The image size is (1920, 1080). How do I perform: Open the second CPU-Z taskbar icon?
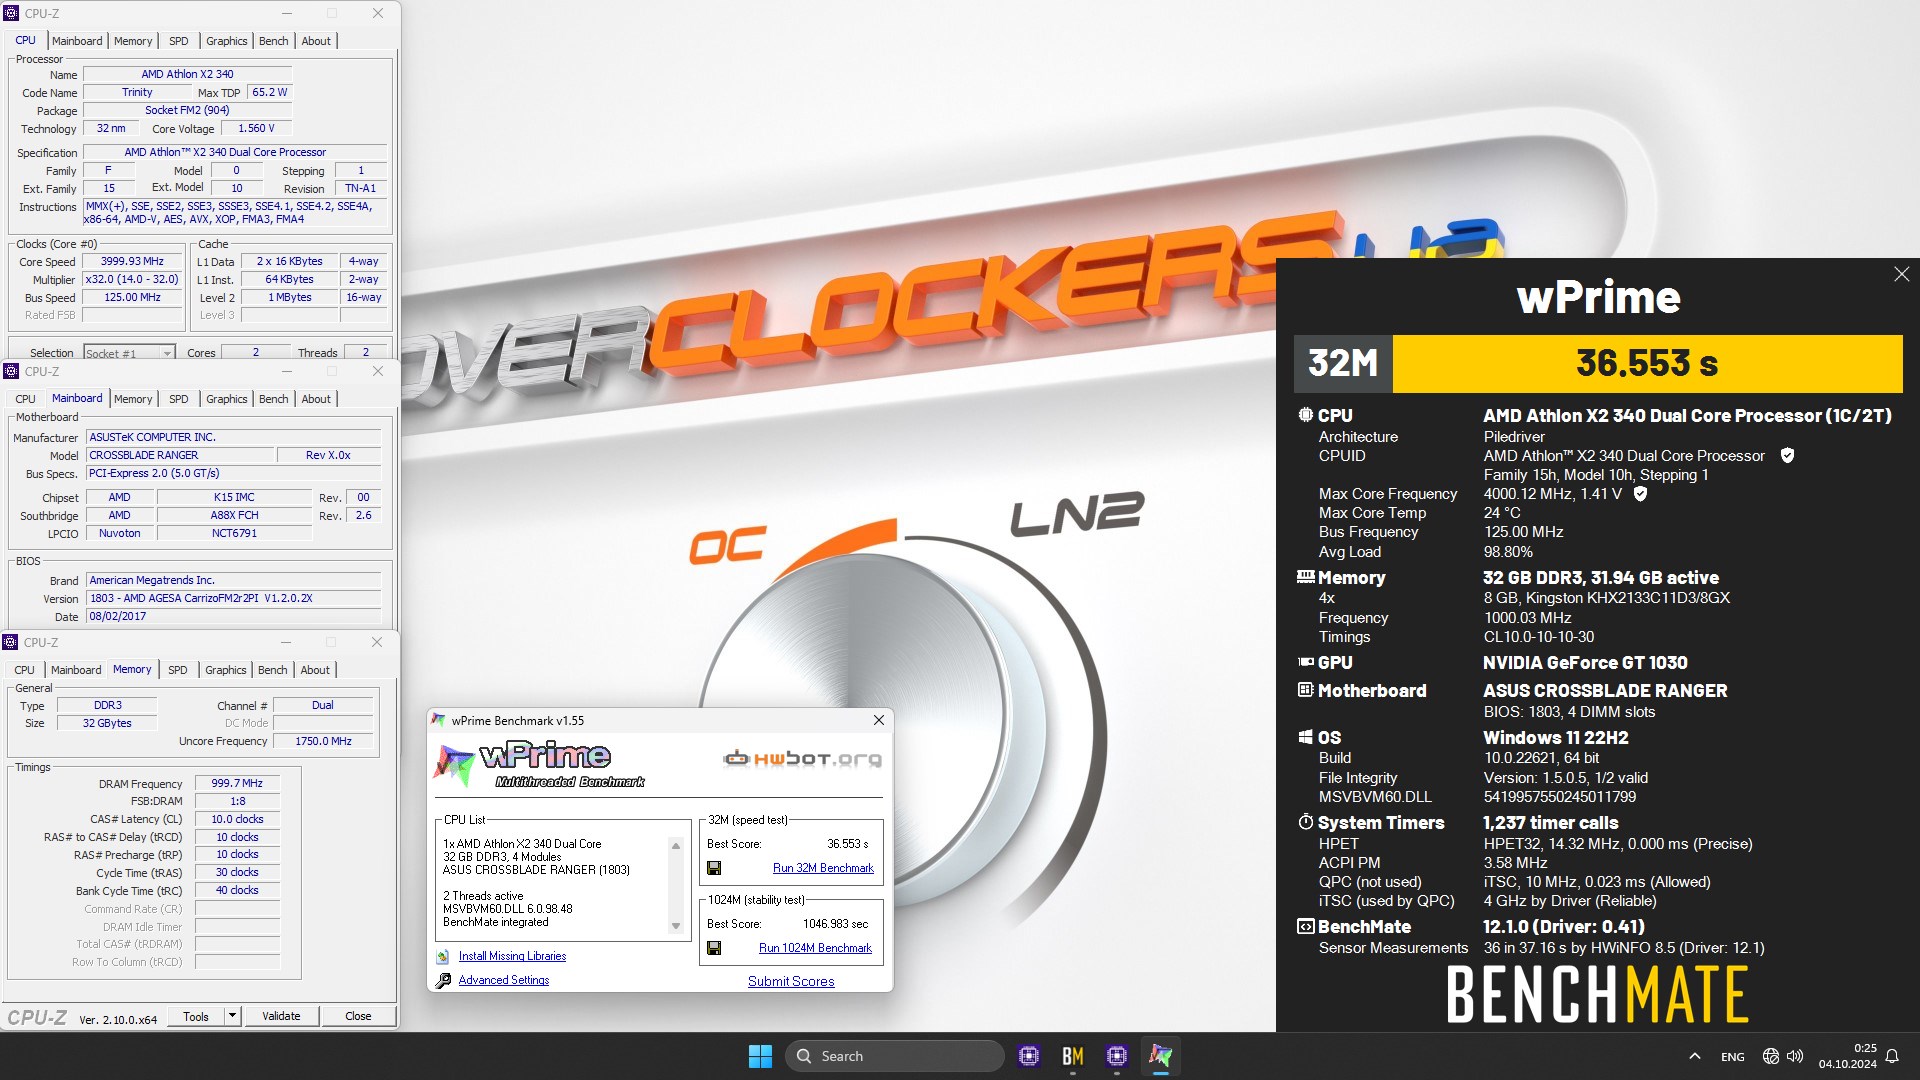point(1117,1056)
